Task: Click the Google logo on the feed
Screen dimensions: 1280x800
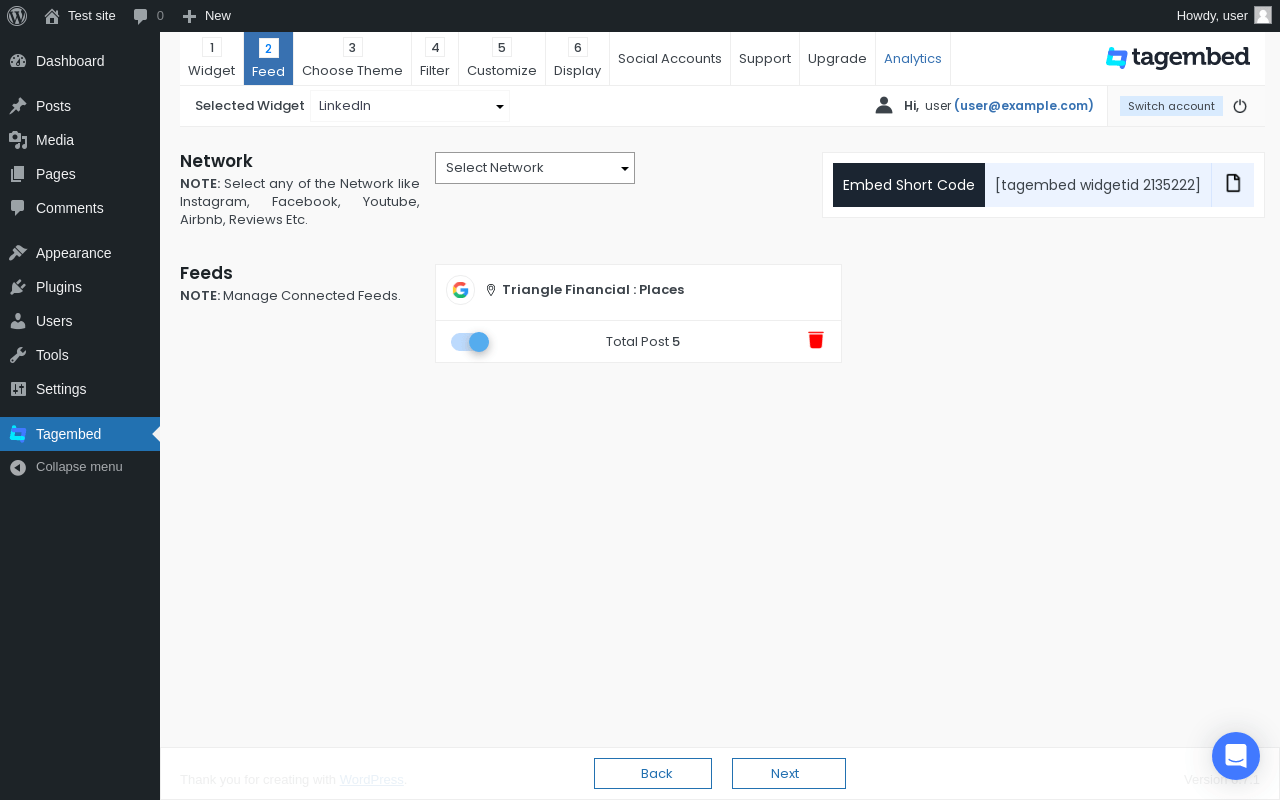Action: 460,290
